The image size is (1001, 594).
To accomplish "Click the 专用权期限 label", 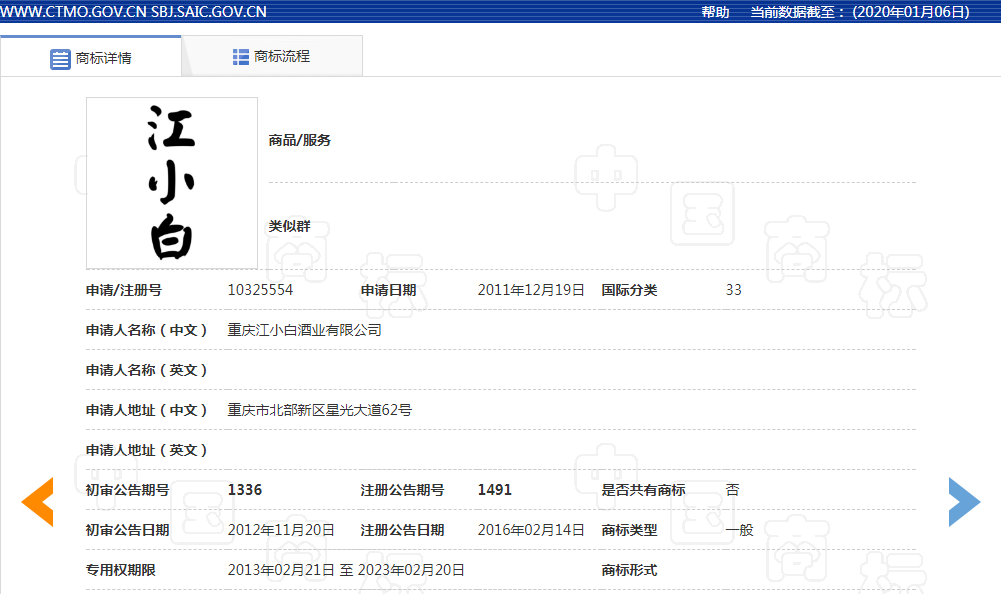I will (x=121, y=570).
